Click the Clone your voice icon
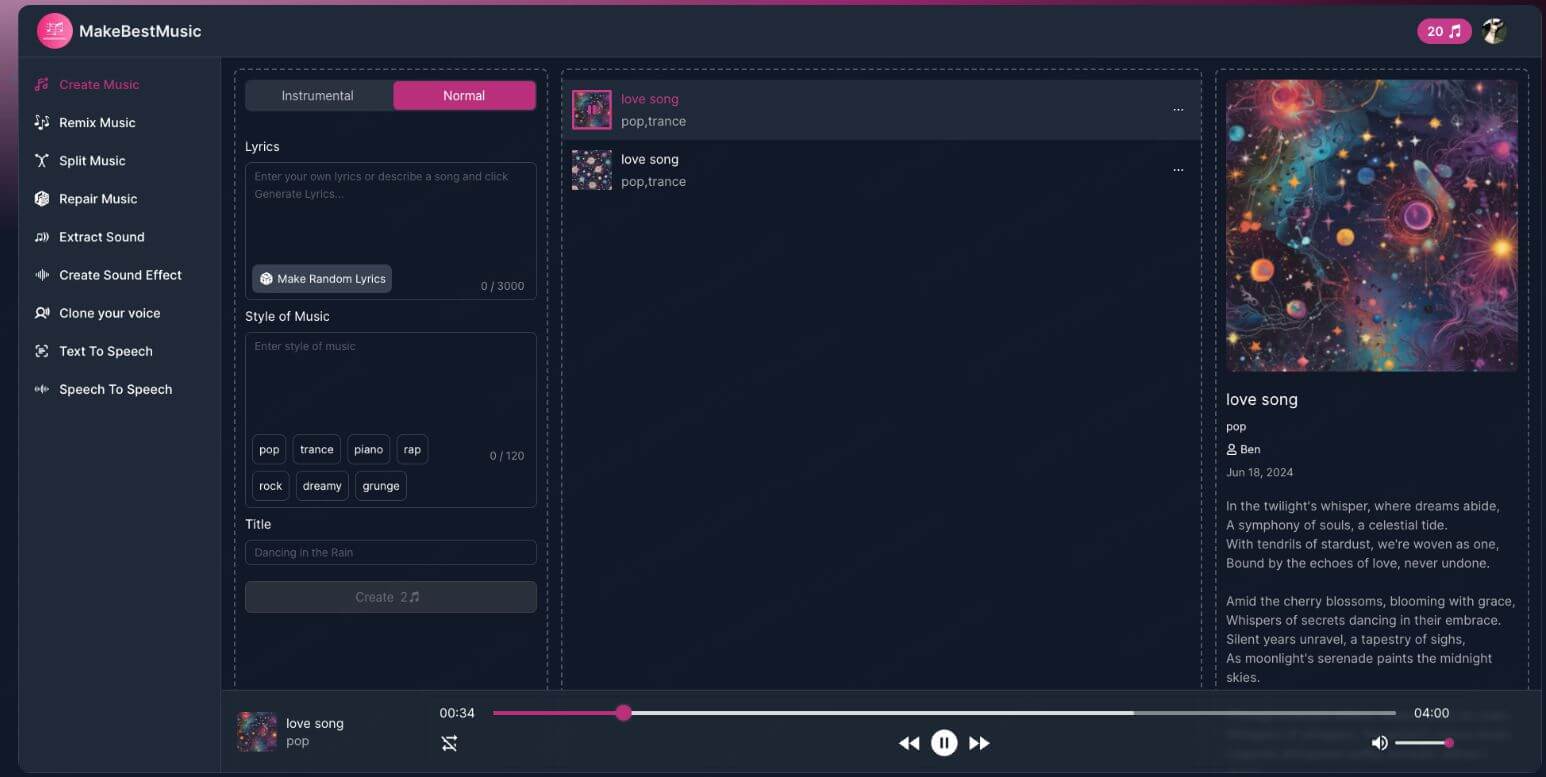Screen dimensions: 1546x777 (42, 313)
